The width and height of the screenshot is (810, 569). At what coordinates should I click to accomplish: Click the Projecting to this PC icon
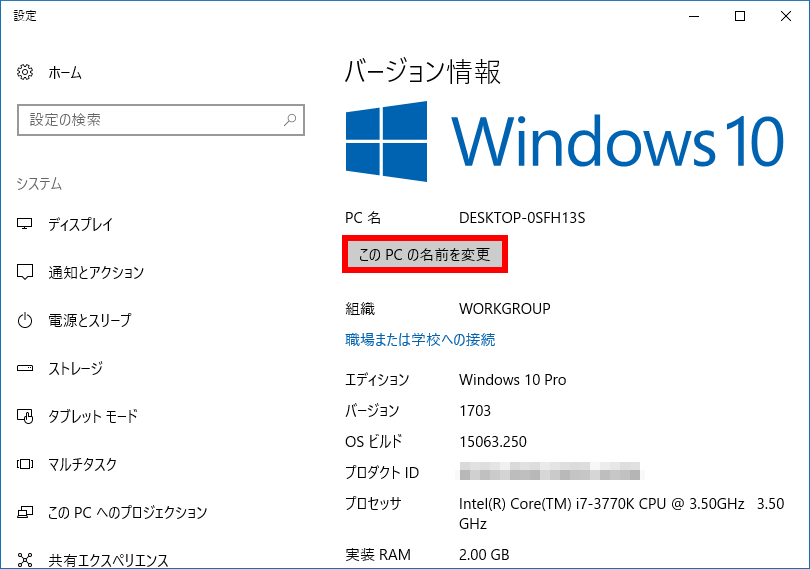tap(25, 512)
